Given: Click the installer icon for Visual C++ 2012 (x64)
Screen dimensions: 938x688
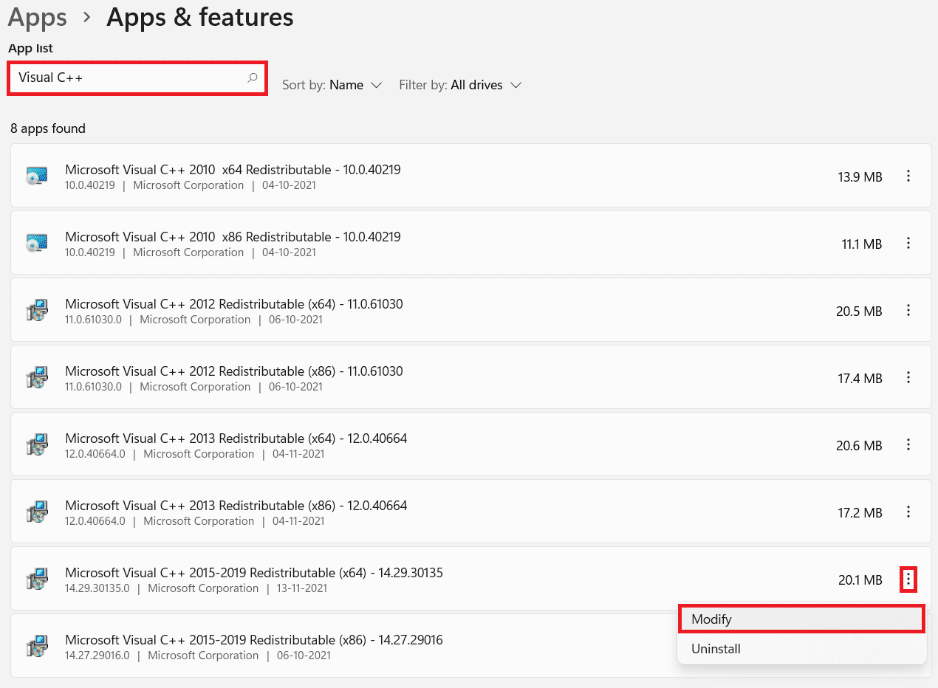Looking at the screenshot, I should tap(37, 311).
